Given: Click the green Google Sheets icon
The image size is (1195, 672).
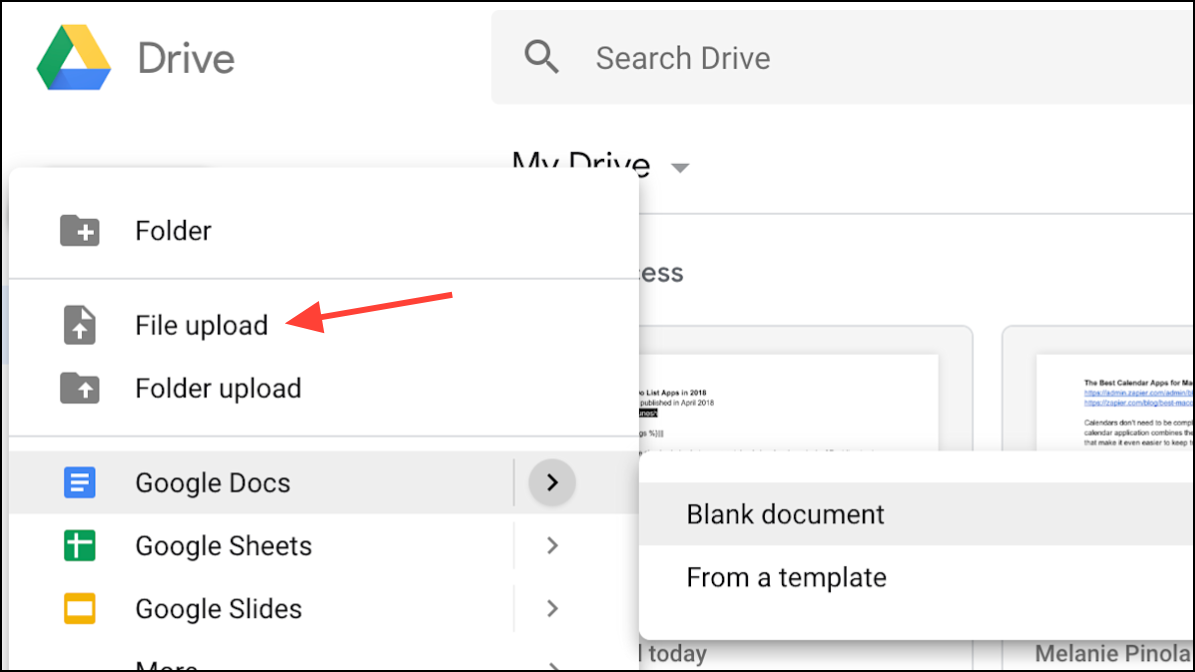Looking at the screenshot, I should pos(80,546).
